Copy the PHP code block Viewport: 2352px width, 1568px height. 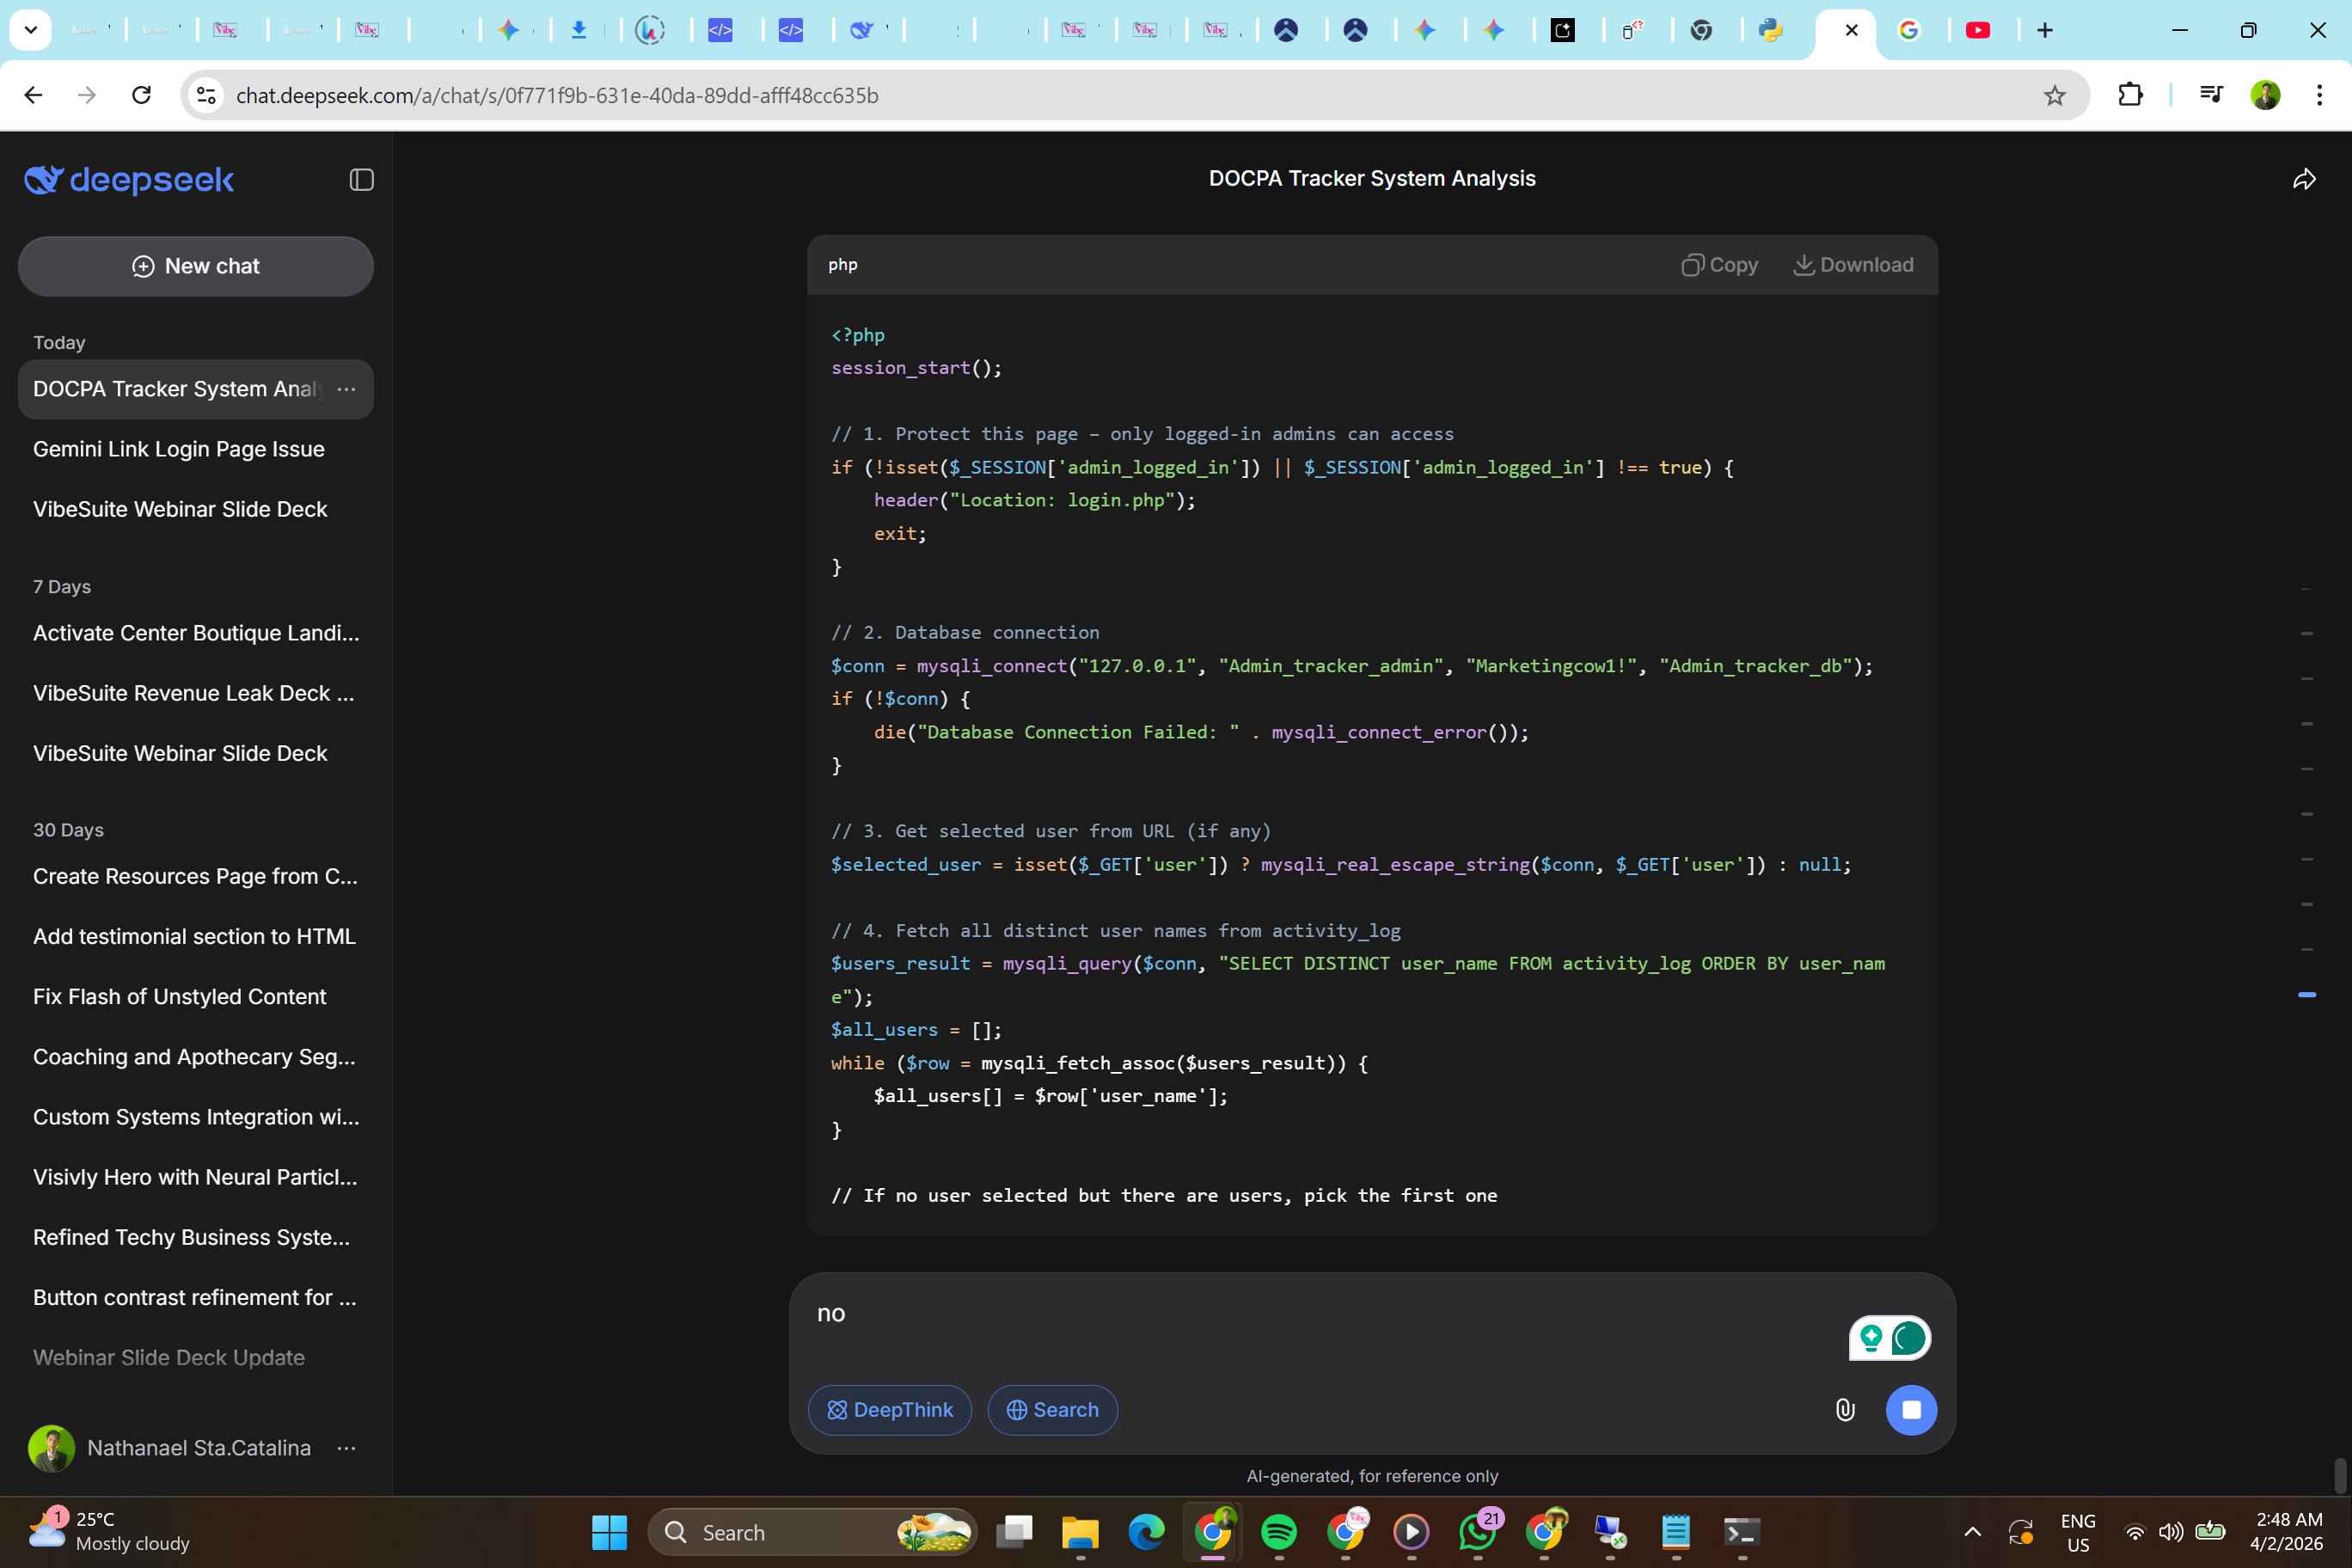pyautogui.click(x=1720, y=265)
